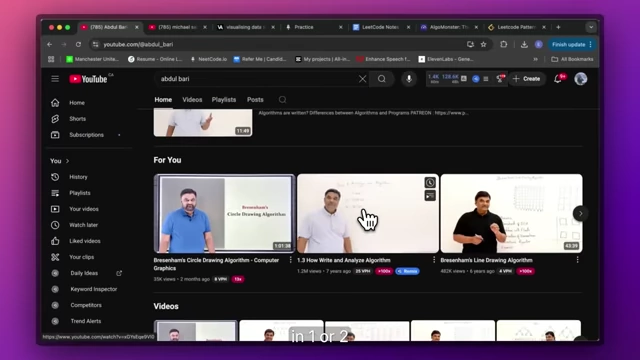The height and width of the screenshot is (360, 640).
Task: Open the All Bookmarks folder
Action: click(572, 59)
